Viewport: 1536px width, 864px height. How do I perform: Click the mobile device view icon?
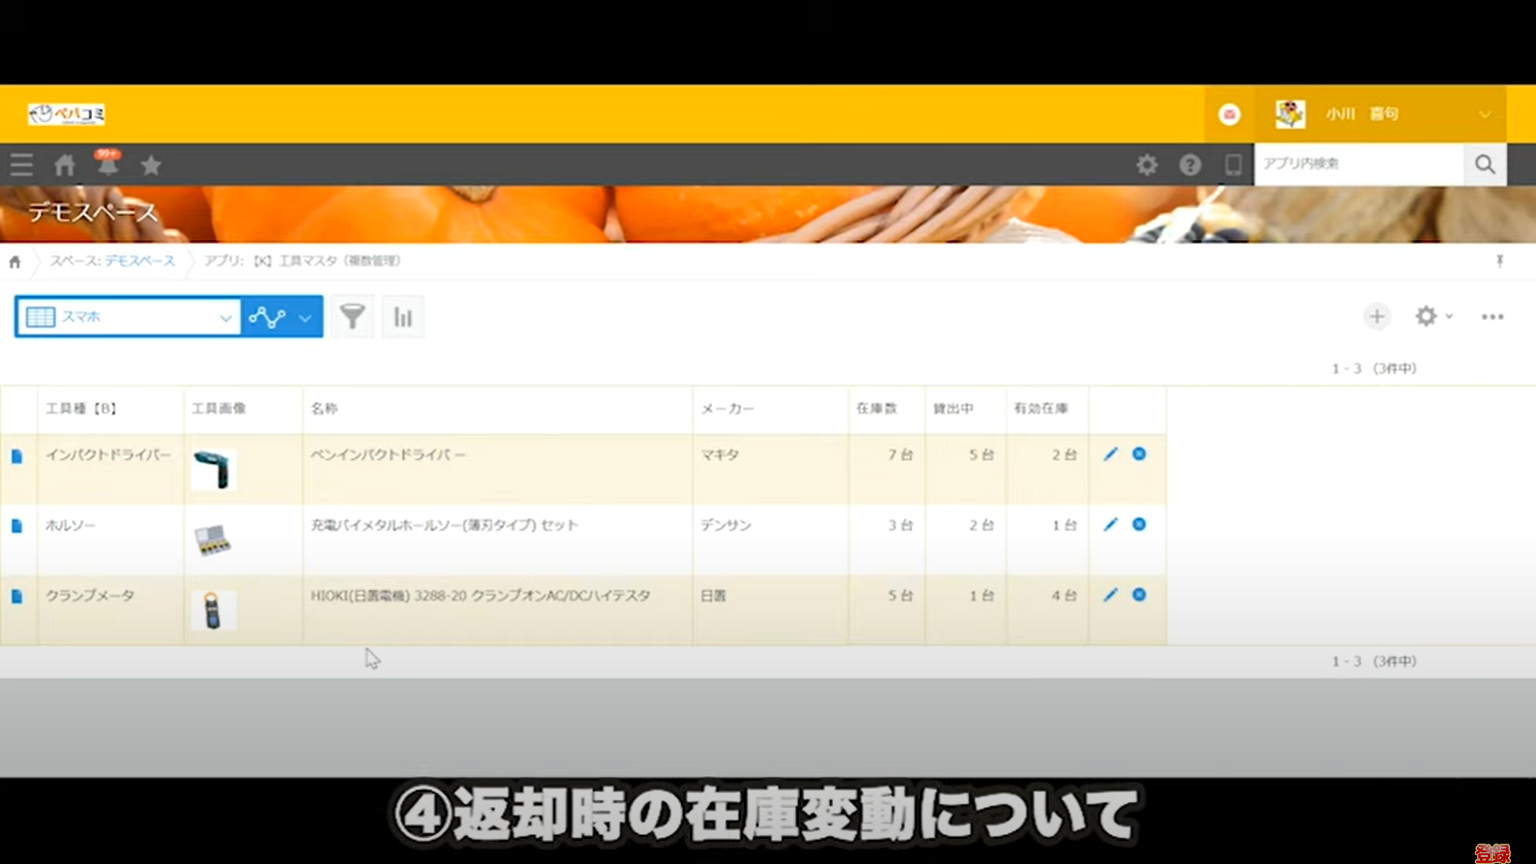pyautogui.click(x=1232, y=165)
